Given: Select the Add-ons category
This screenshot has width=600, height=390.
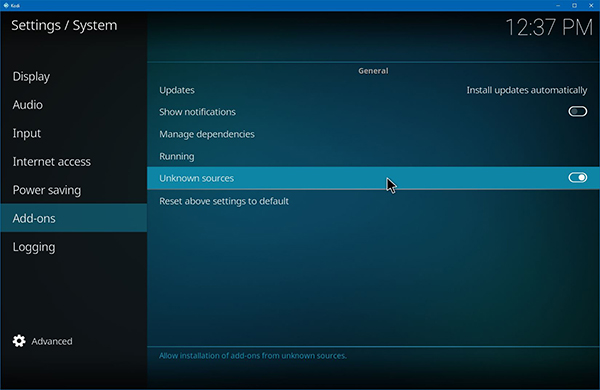Looking at the screenshot, I should coord(74,218).
